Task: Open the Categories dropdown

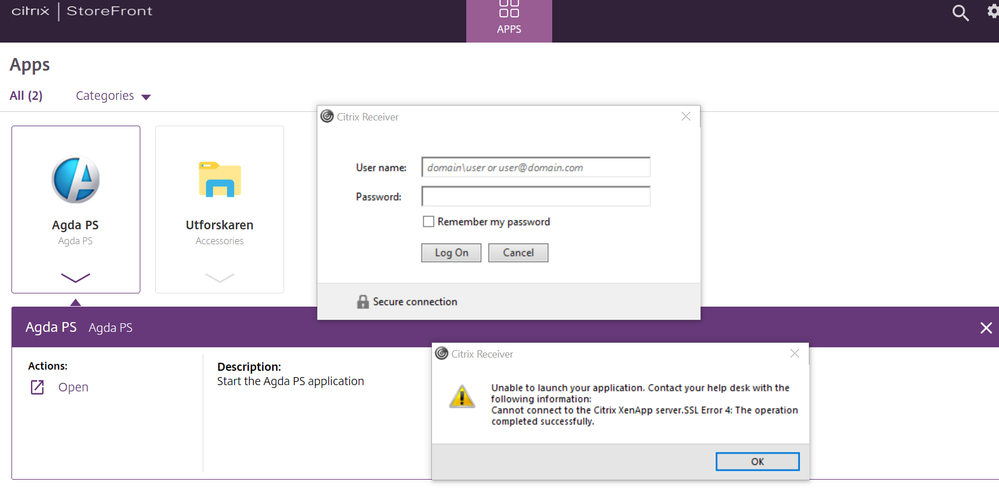Action: pos(113,96)
